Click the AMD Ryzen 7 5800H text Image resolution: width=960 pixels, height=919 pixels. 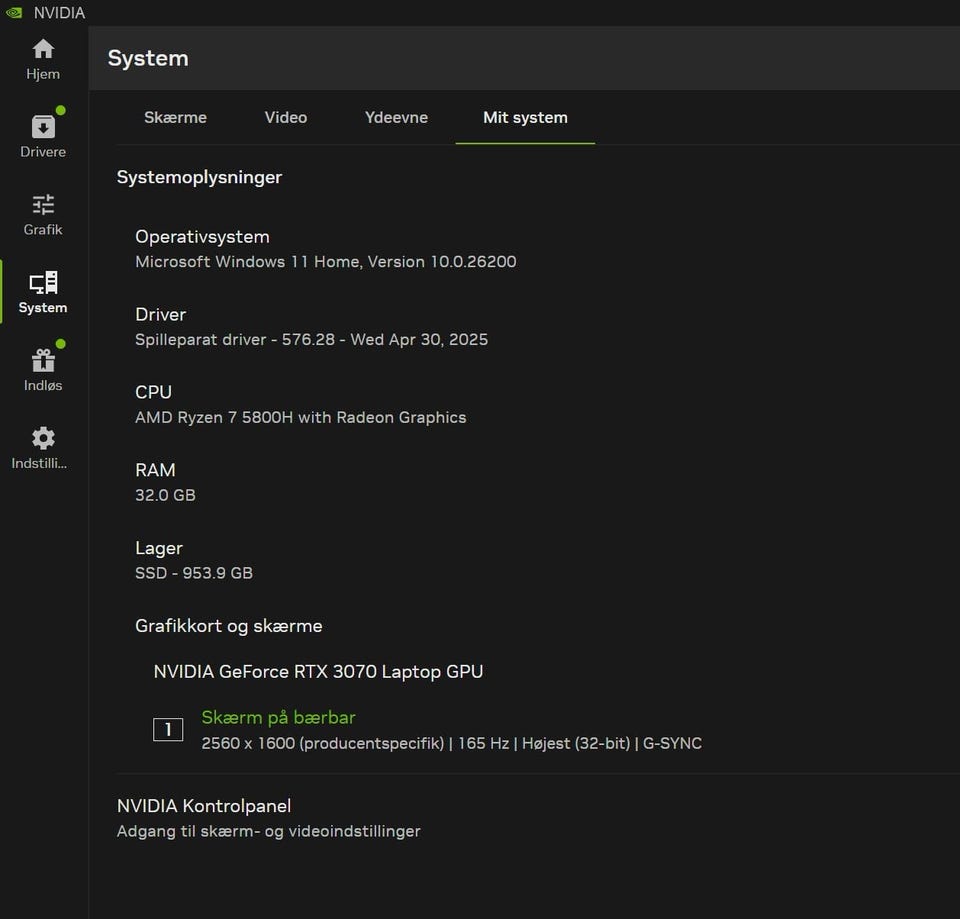click(300, 418)
